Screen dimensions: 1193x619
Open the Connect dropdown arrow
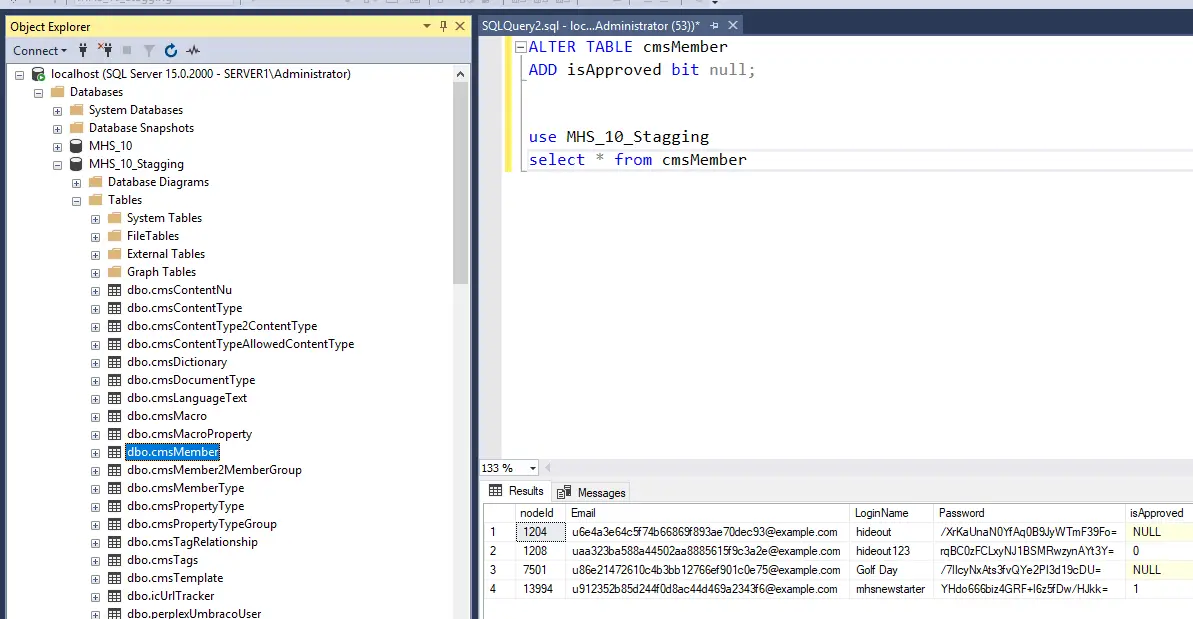(63, 50)
